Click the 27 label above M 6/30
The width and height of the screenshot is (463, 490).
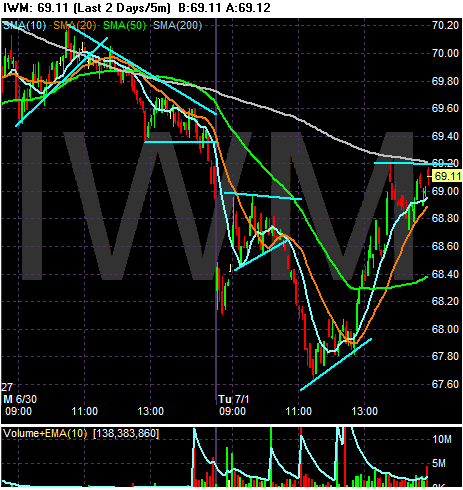click(x=7, y=387)
